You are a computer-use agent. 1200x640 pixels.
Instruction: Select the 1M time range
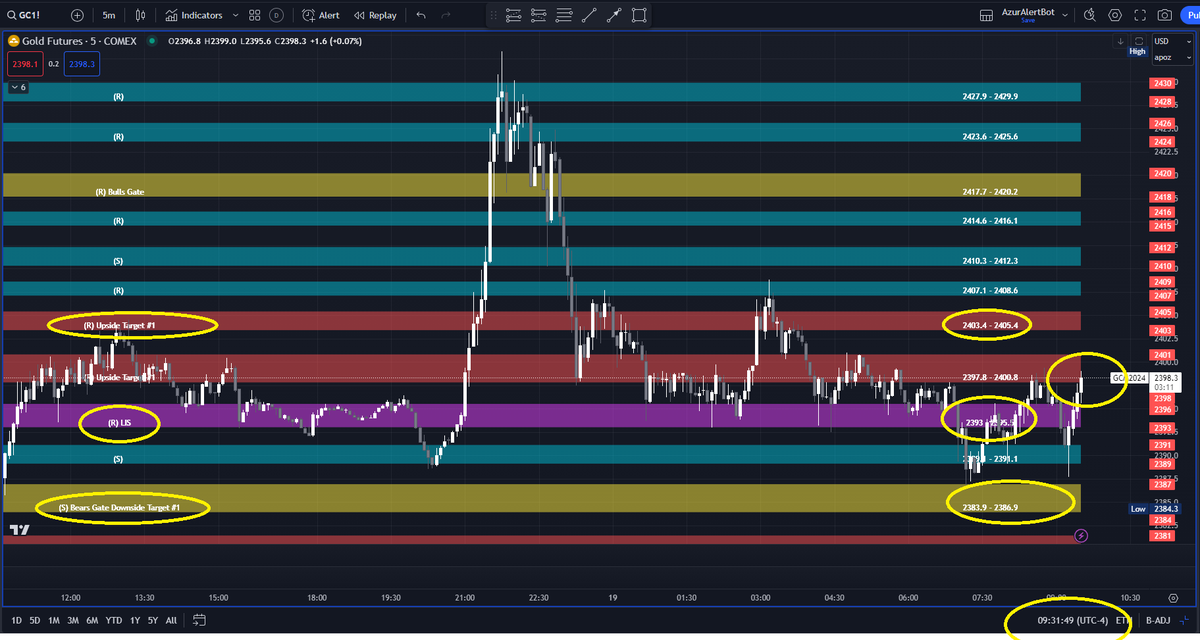(x=55, y=620)
